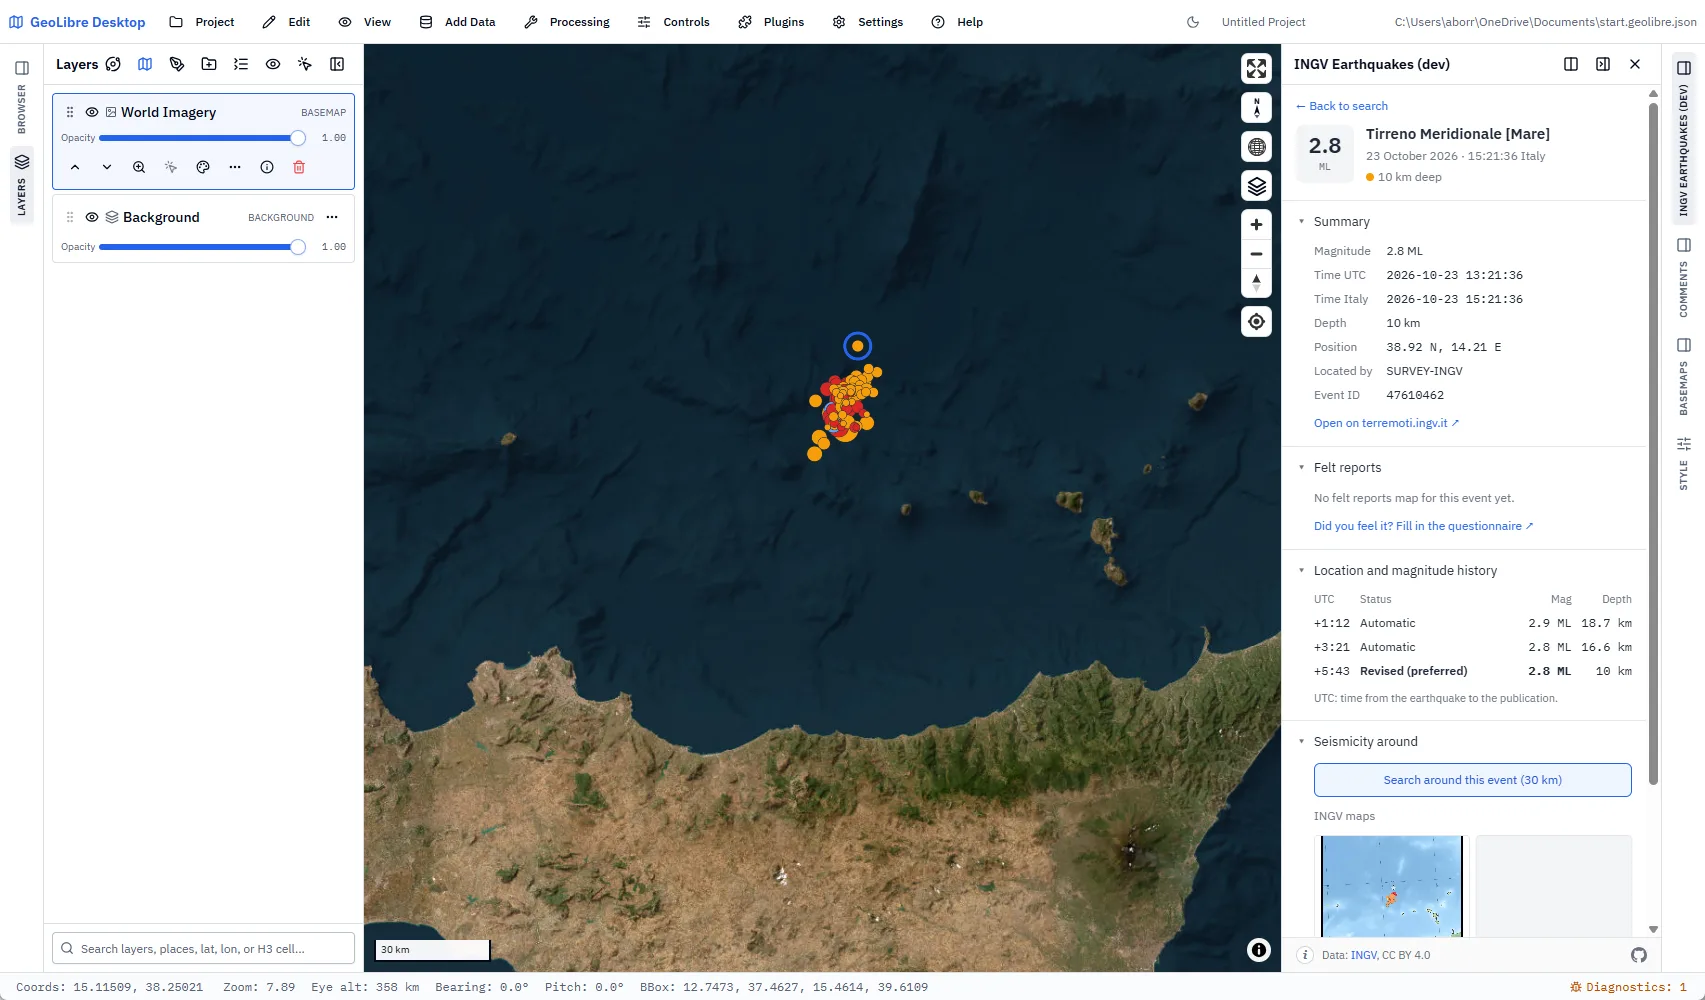Open Background layer more options menu
Screen dimensions: 1705x1000
point(332,217)
